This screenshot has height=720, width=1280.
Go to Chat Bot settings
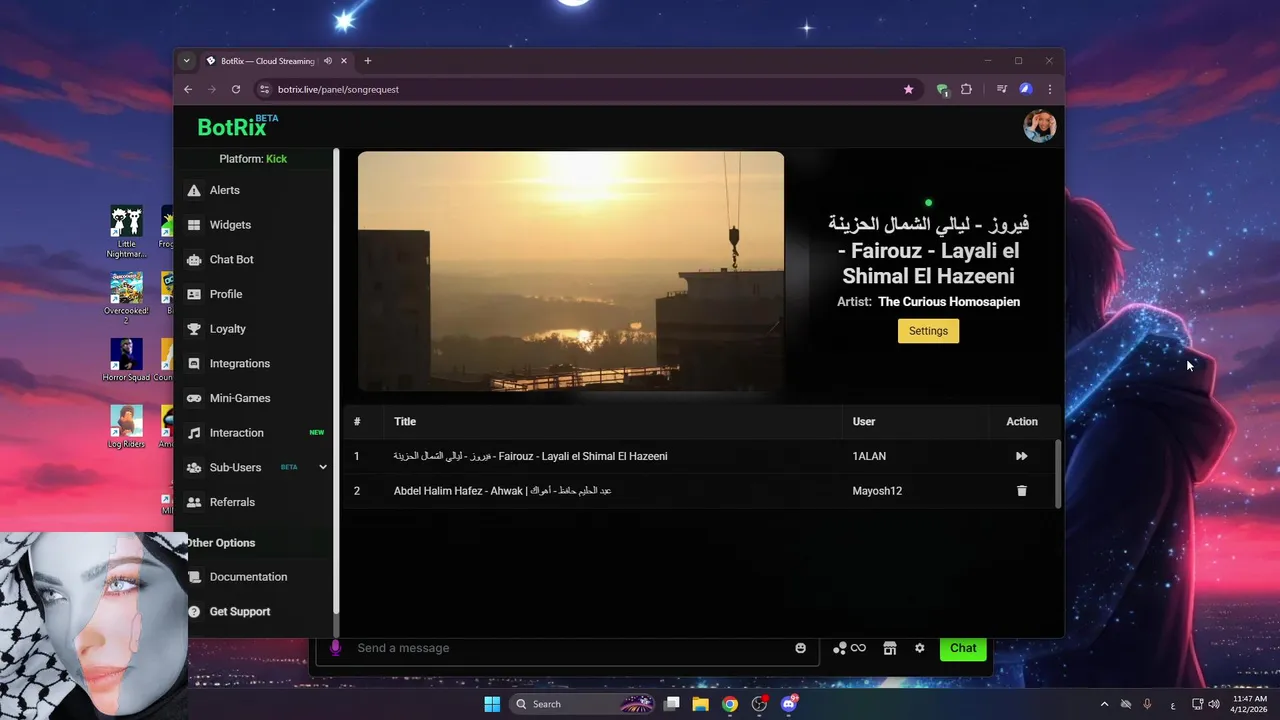tap(255, 259)
